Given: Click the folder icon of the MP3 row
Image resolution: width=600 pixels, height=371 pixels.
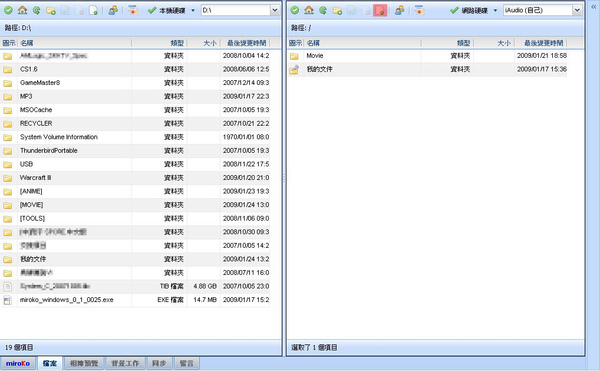Looking at the screenshot, I should pyautogui.click(x=8, y=97).
